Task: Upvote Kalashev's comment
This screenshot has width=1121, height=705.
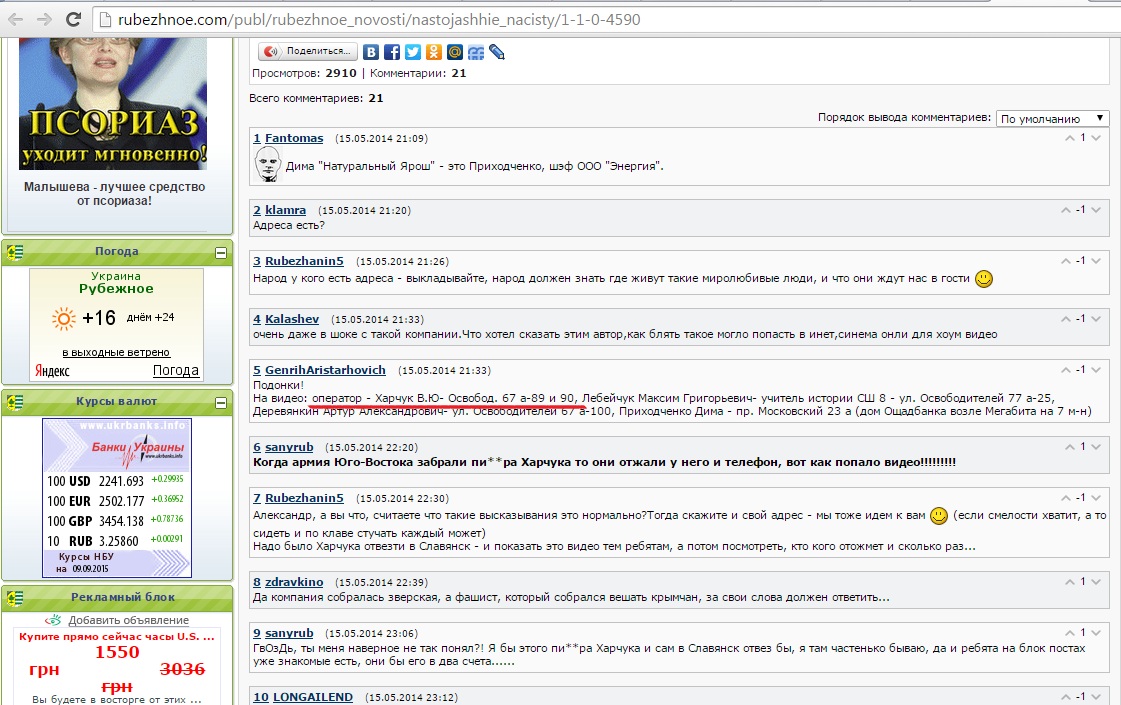Action: pos(1066,319)
